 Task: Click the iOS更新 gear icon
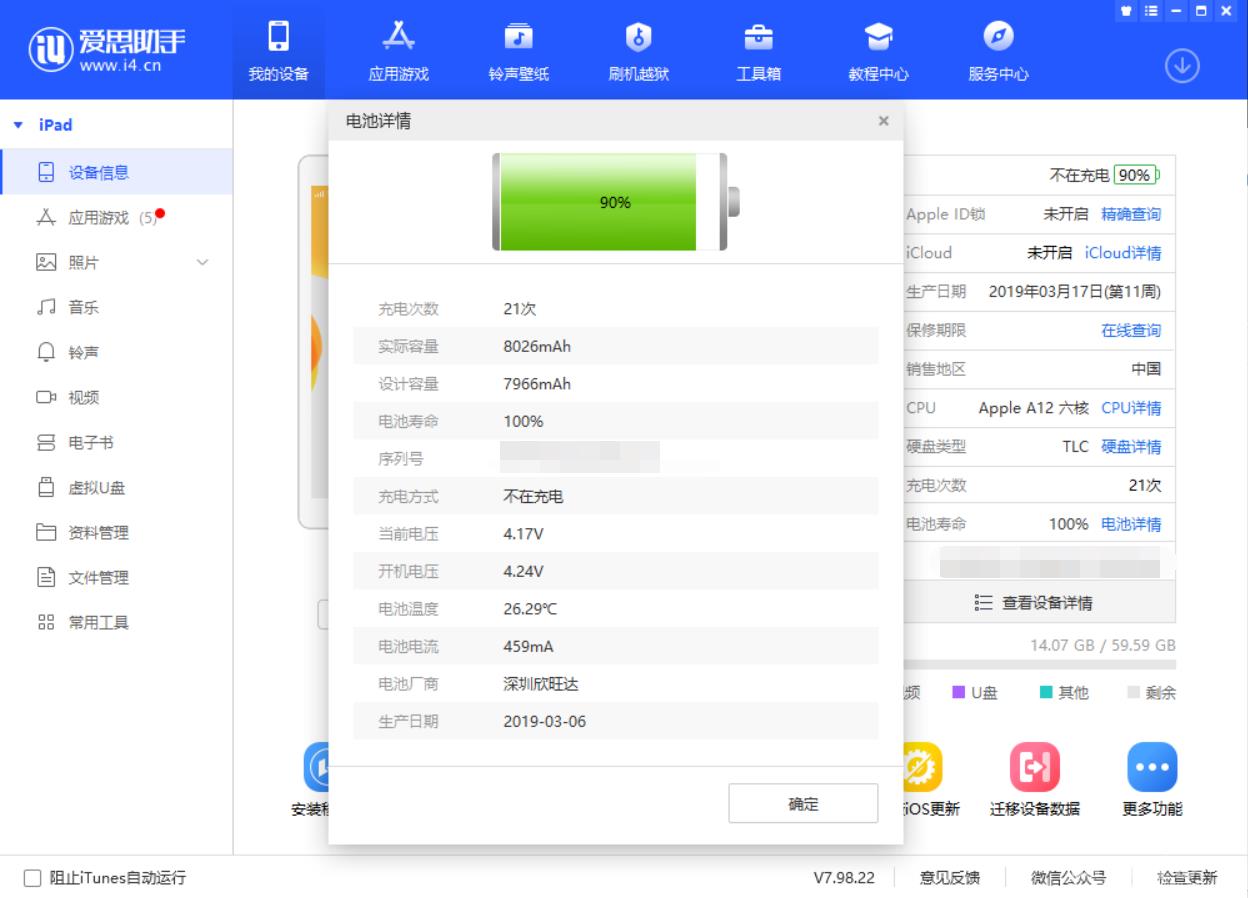click(921, 766)
